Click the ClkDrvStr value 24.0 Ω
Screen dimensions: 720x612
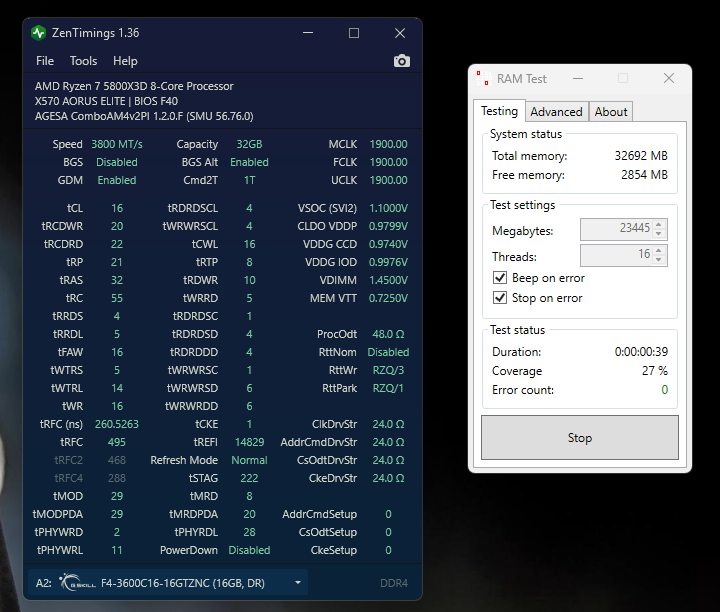tap(388, 424)
